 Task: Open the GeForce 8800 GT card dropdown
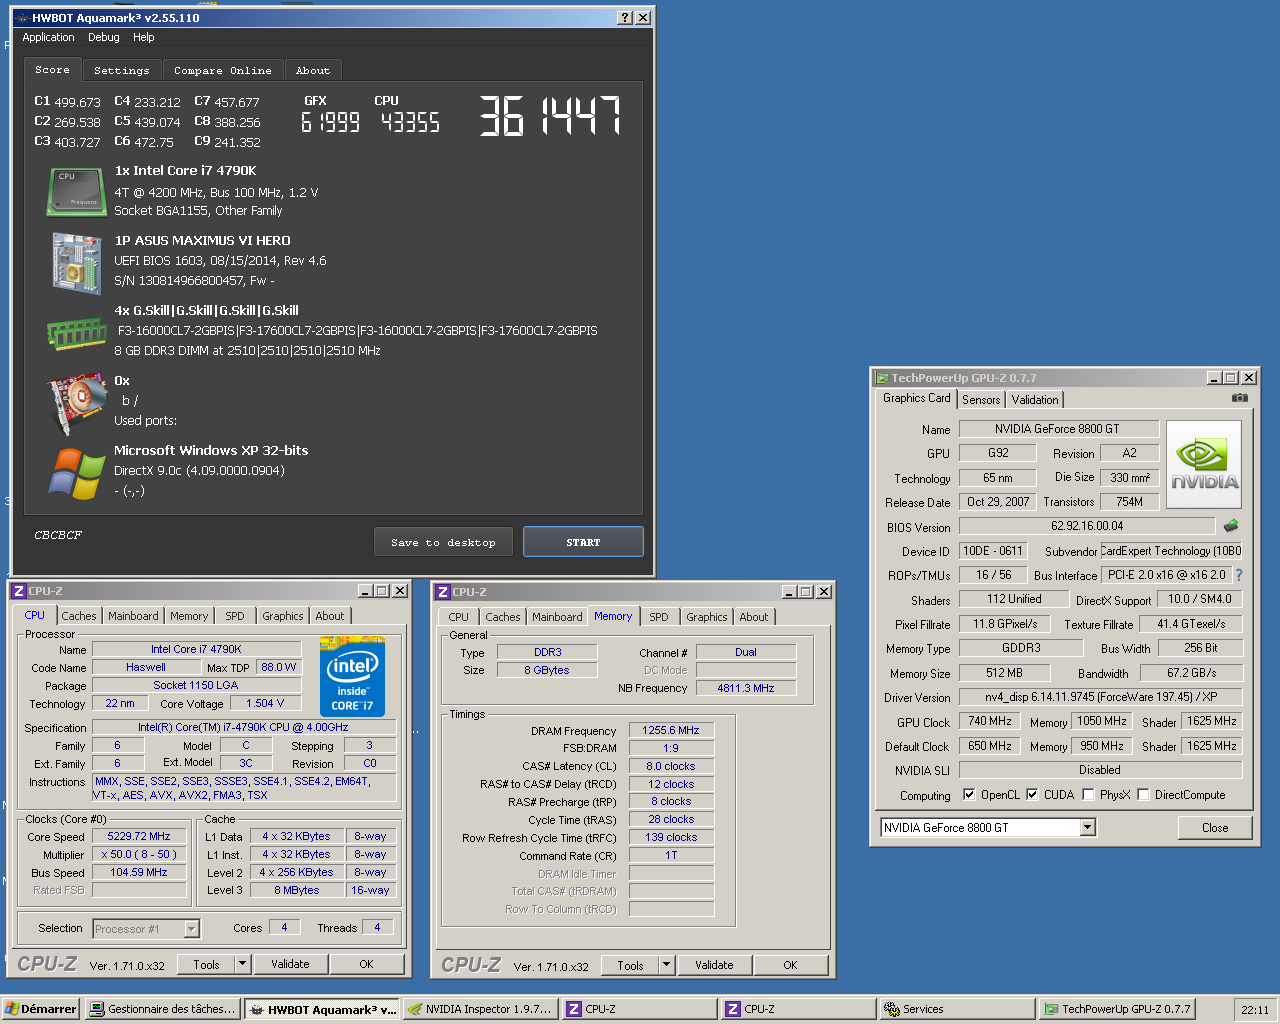coord(1088,828)
